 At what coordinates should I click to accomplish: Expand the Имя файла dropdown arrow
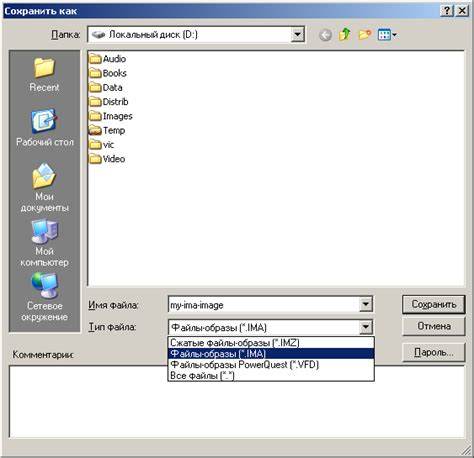(x=366, y=304)
